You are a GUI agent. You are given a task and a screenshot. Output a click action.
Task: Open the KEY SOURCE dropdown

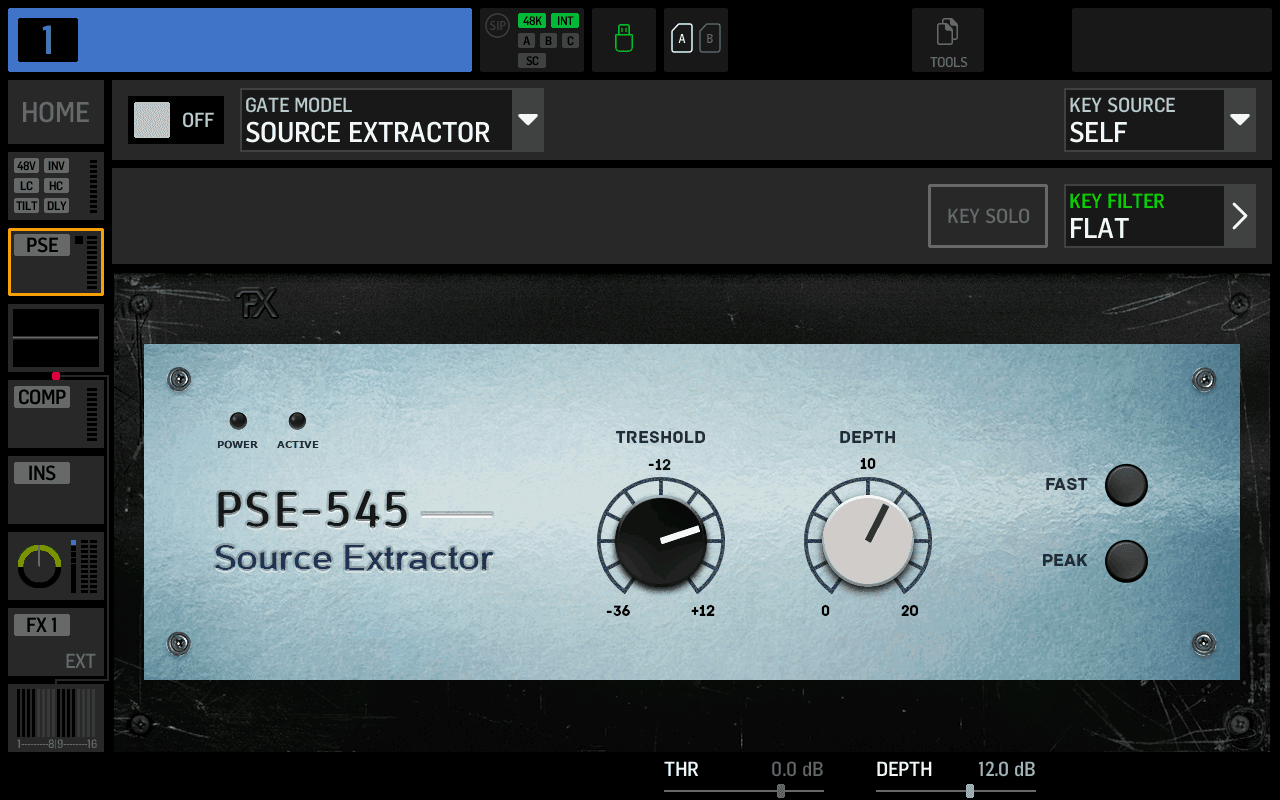tap(1160, 120)
